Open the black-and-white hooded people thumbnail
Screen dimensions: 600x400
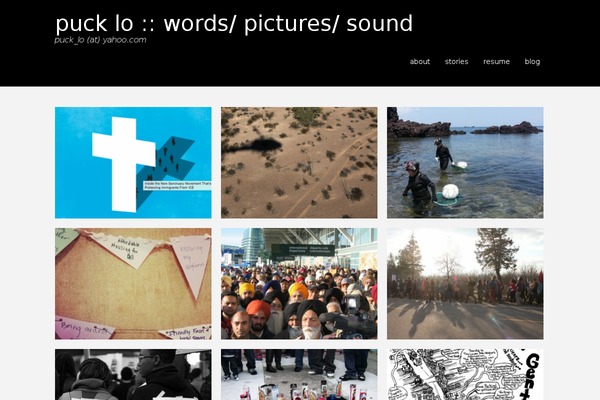[x=133, y=374]
